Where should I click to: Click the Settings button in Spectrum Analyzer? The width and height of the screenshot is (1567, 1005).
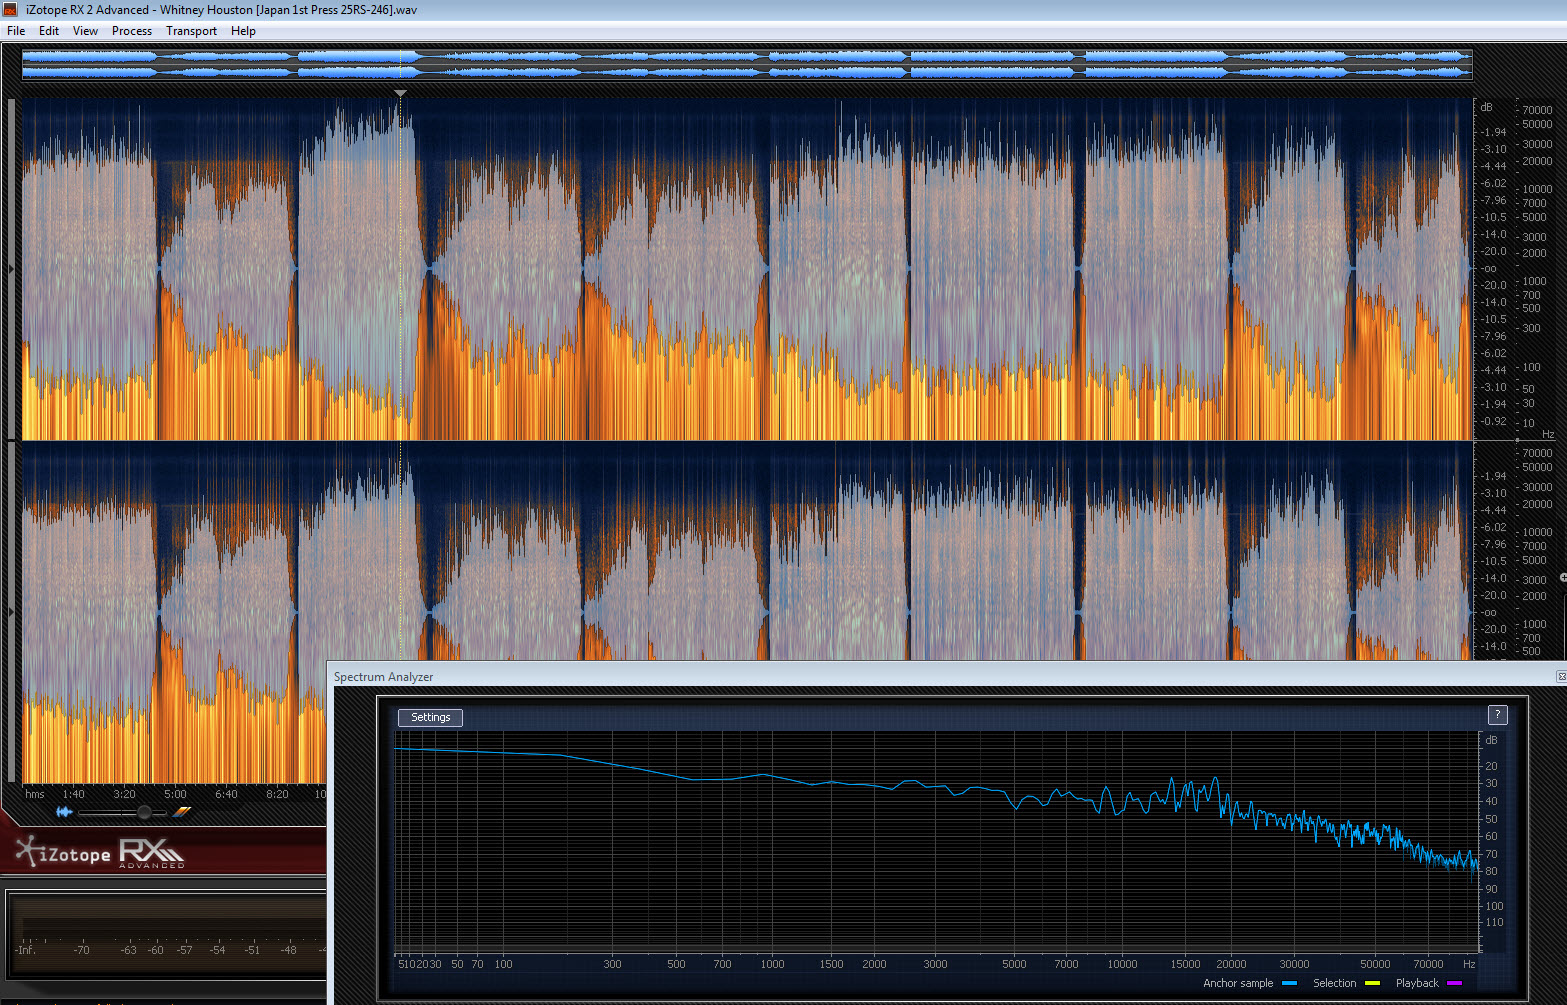[x=430, y=717]
